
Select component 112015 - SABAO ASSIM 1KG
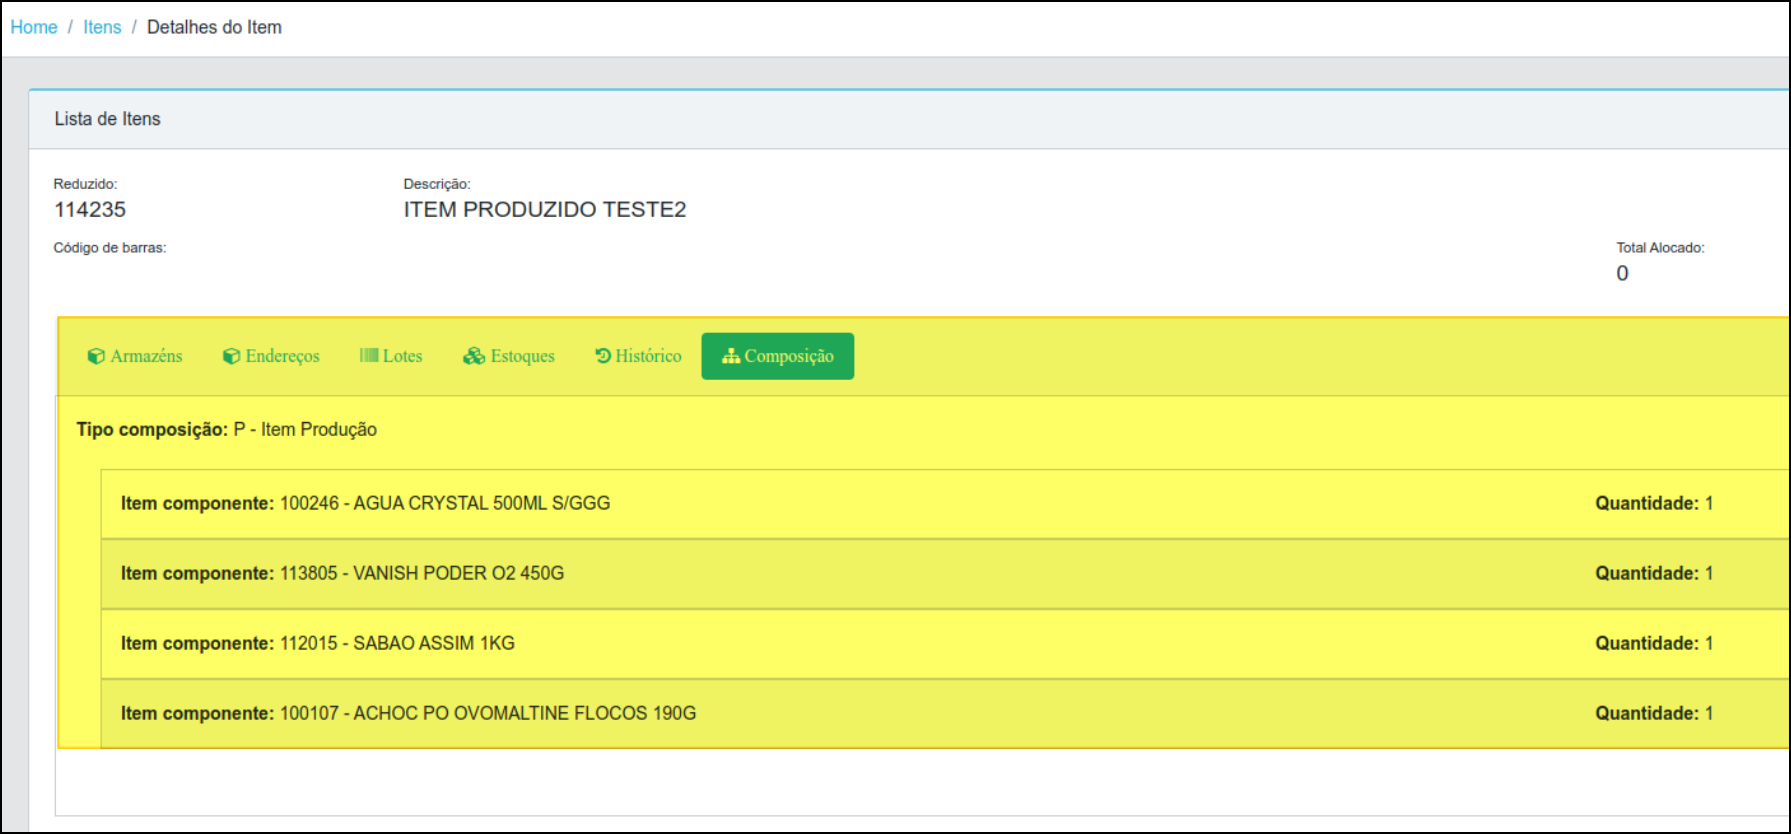[x=318, y=644]
